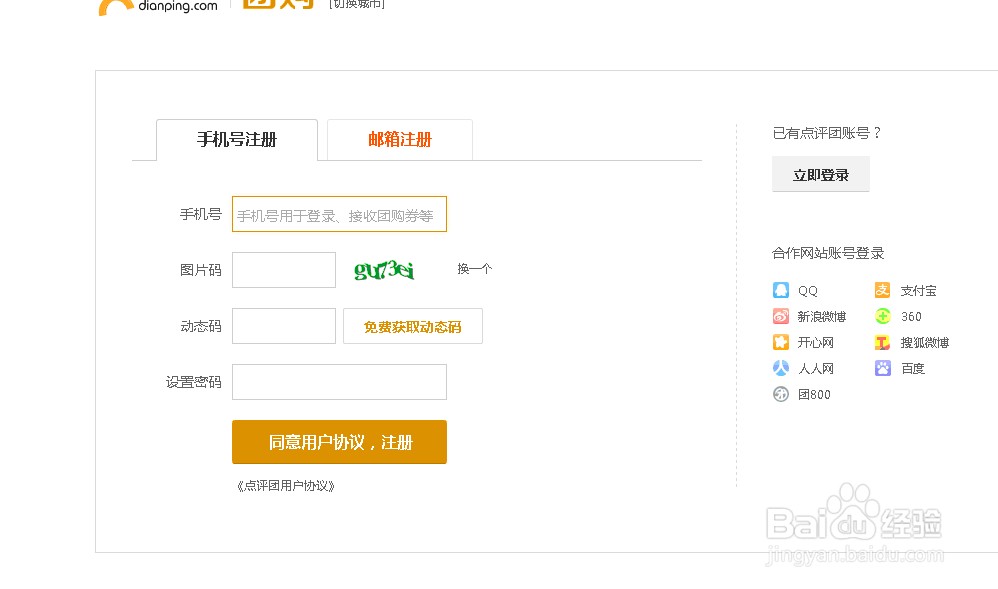Open the dianping.com logo
This screenshot has height=589, width=998.
(x=156, y=8)
